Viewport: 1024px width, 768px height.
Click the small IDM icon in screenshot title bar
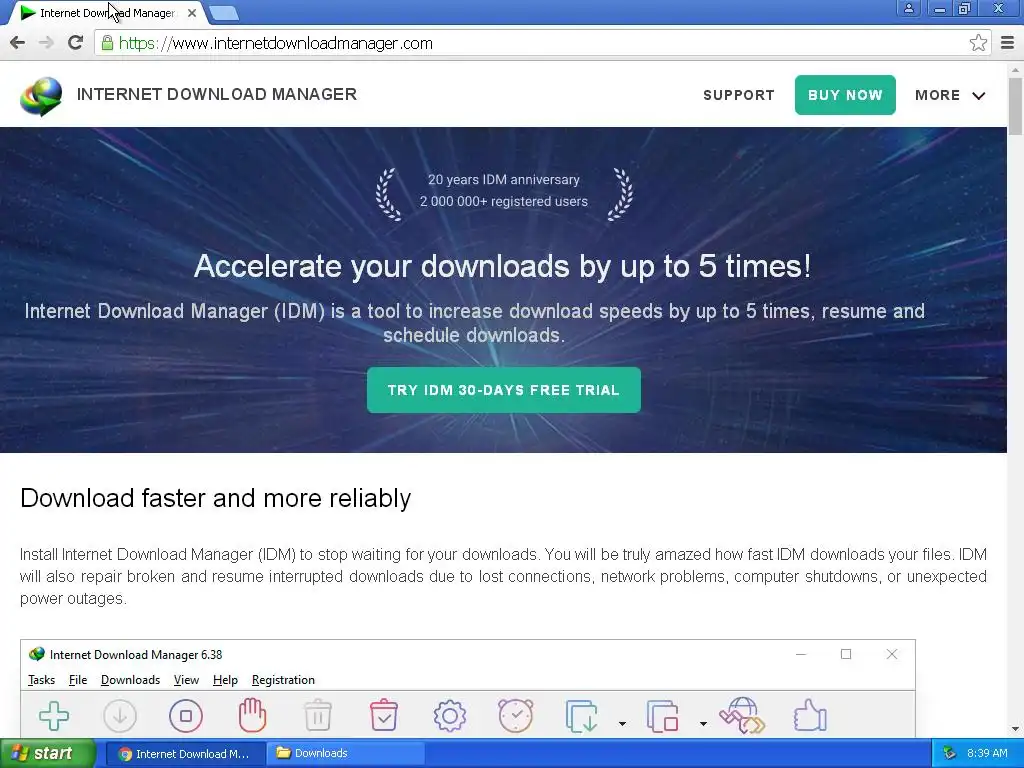pos(37,654)
